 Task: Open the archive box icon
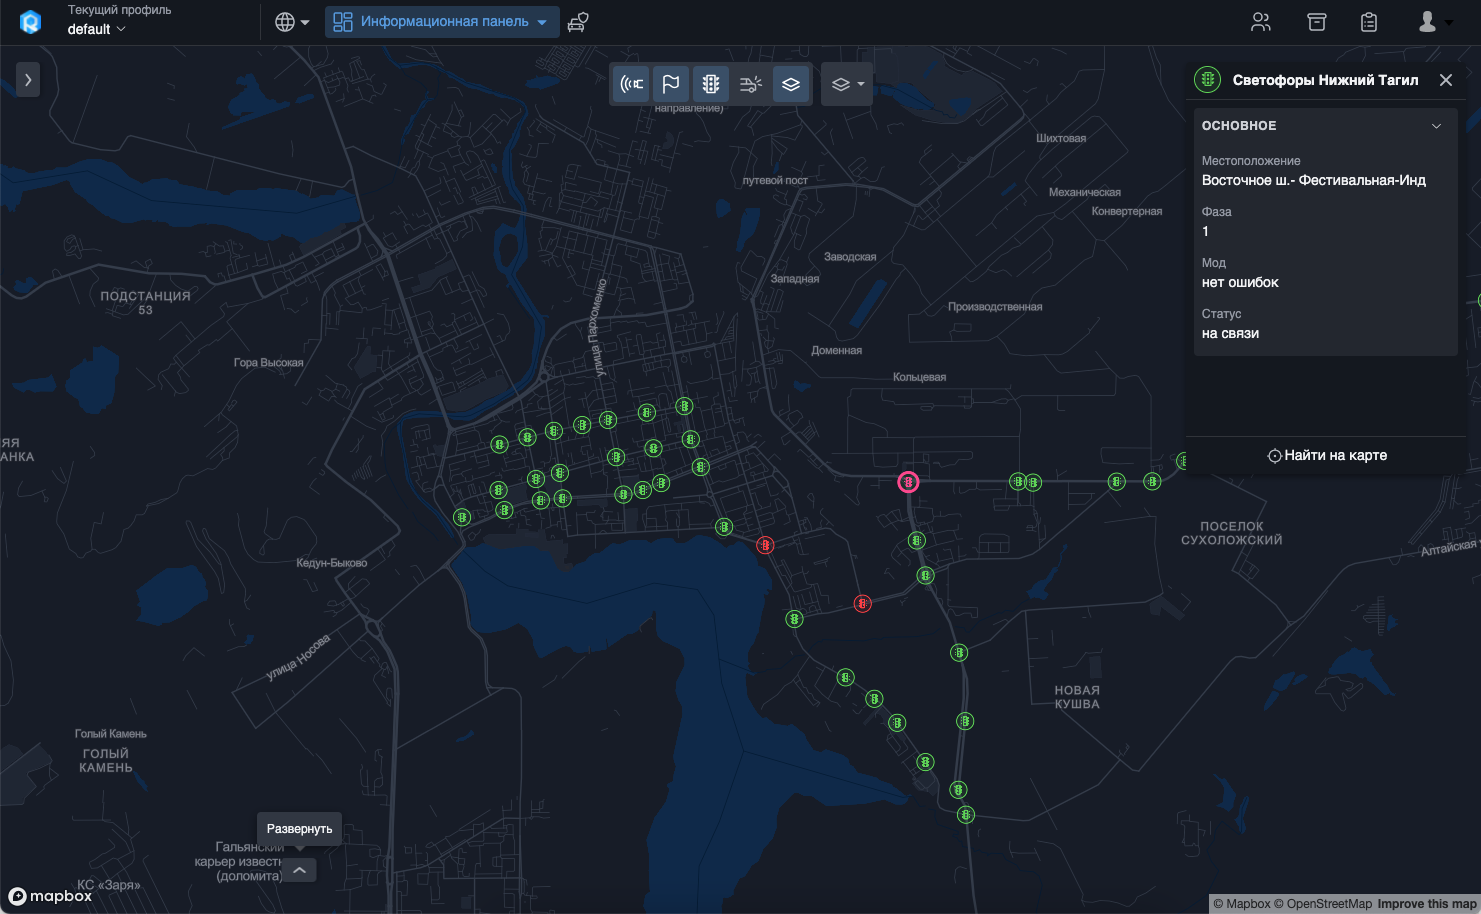click(1316, 22)
